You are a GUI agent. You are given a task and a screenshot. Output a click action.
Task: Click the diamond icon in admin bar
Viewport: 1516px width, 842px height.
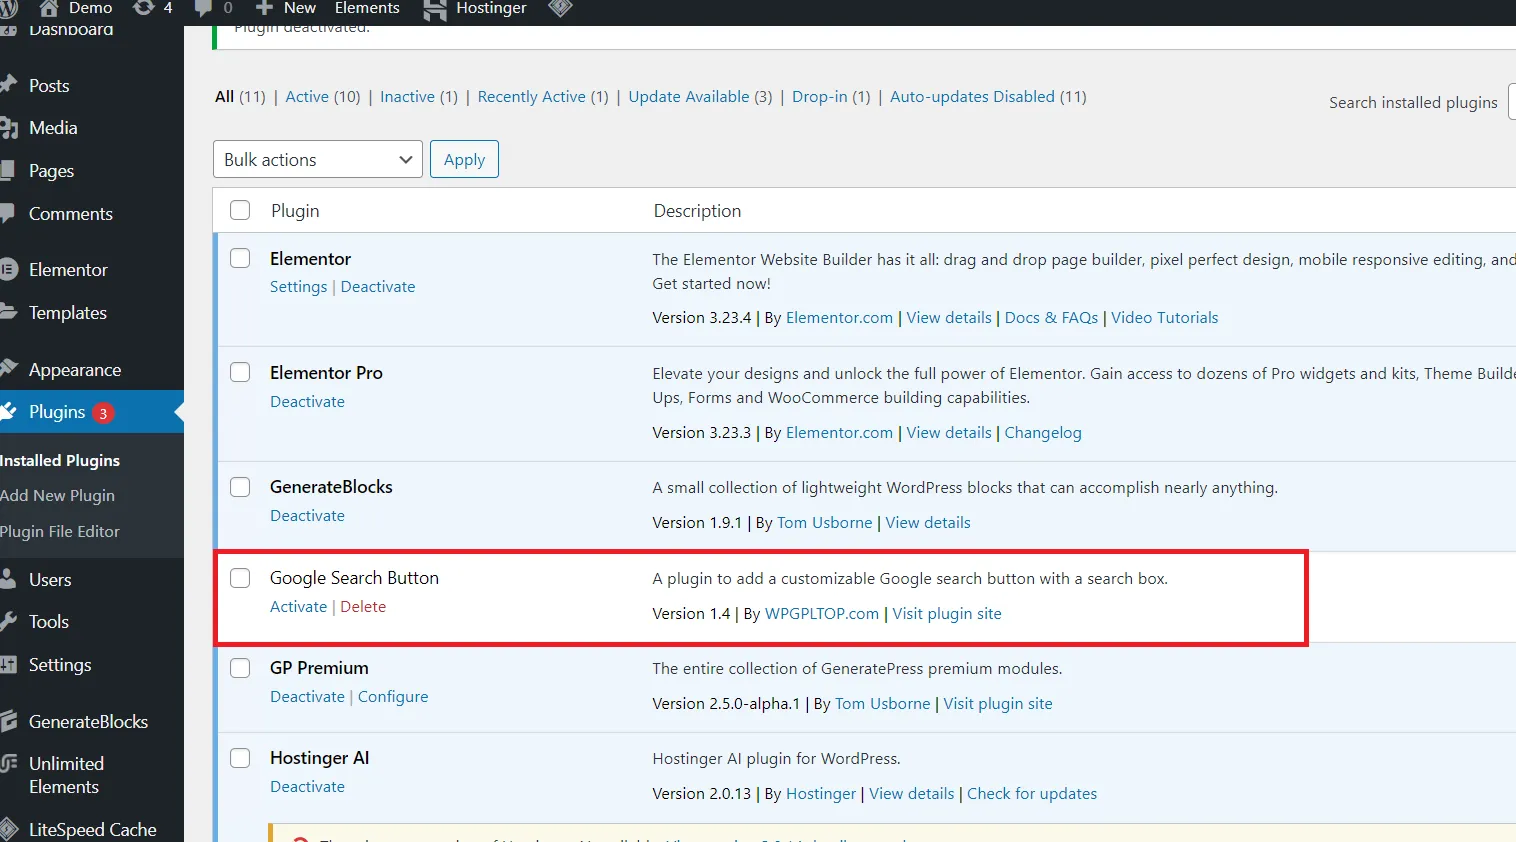pyautogui.click(x=560, y=8)
